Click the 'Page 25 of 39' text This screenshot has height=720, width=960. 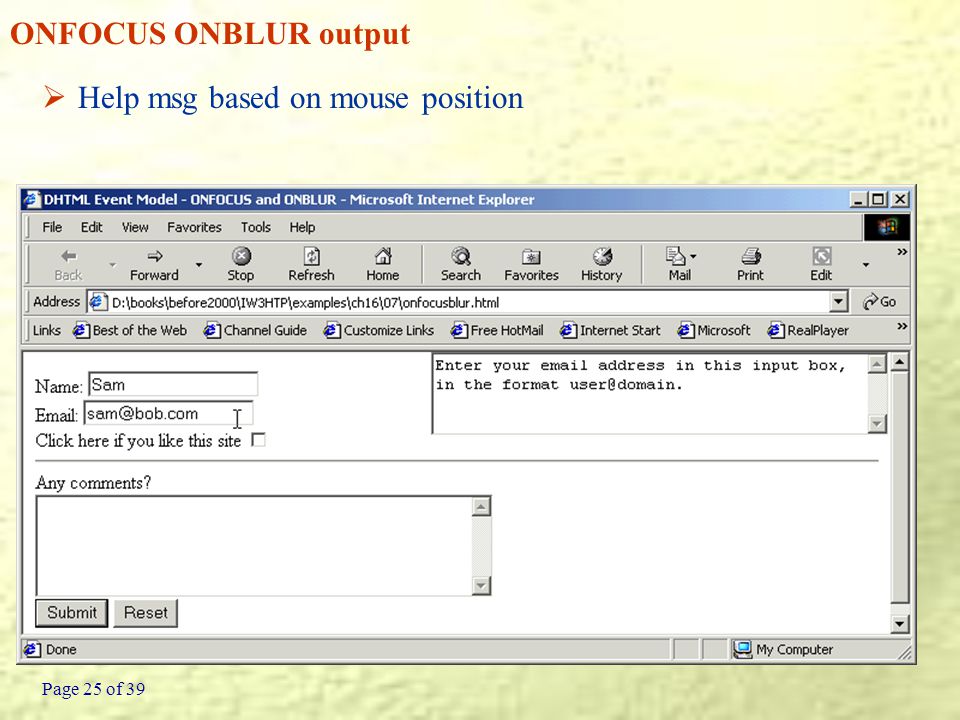93,689
